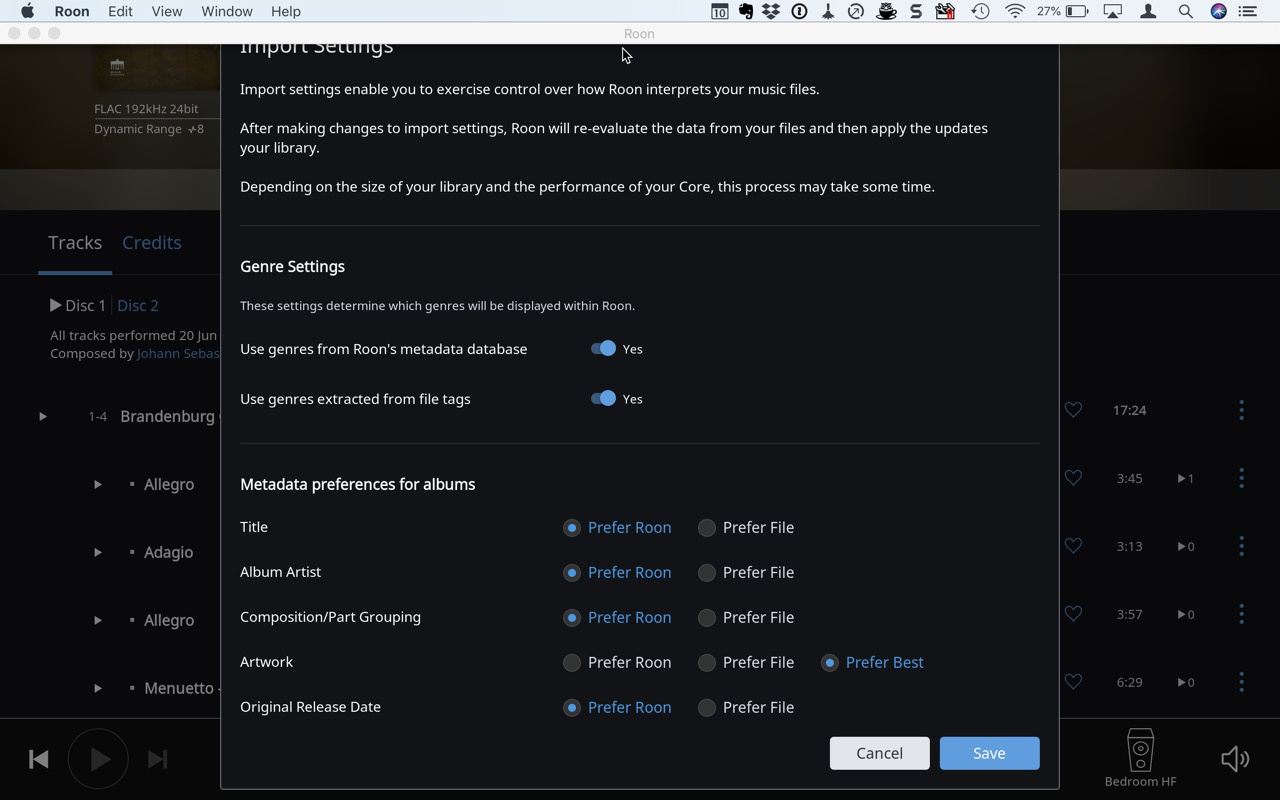Select Prefer File for Album Artist
The image size is (1280, 800).
(x=746, y=573)
